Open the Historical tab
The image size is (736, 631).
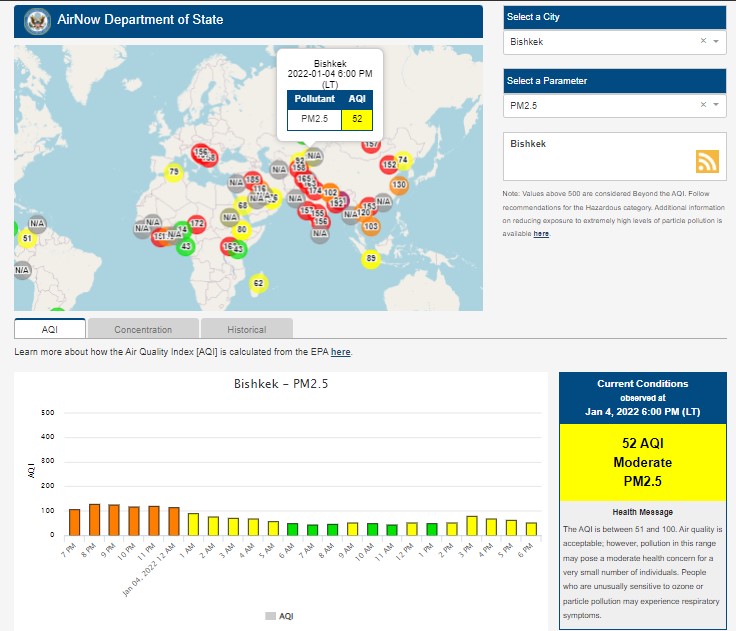tap(246, 329)
